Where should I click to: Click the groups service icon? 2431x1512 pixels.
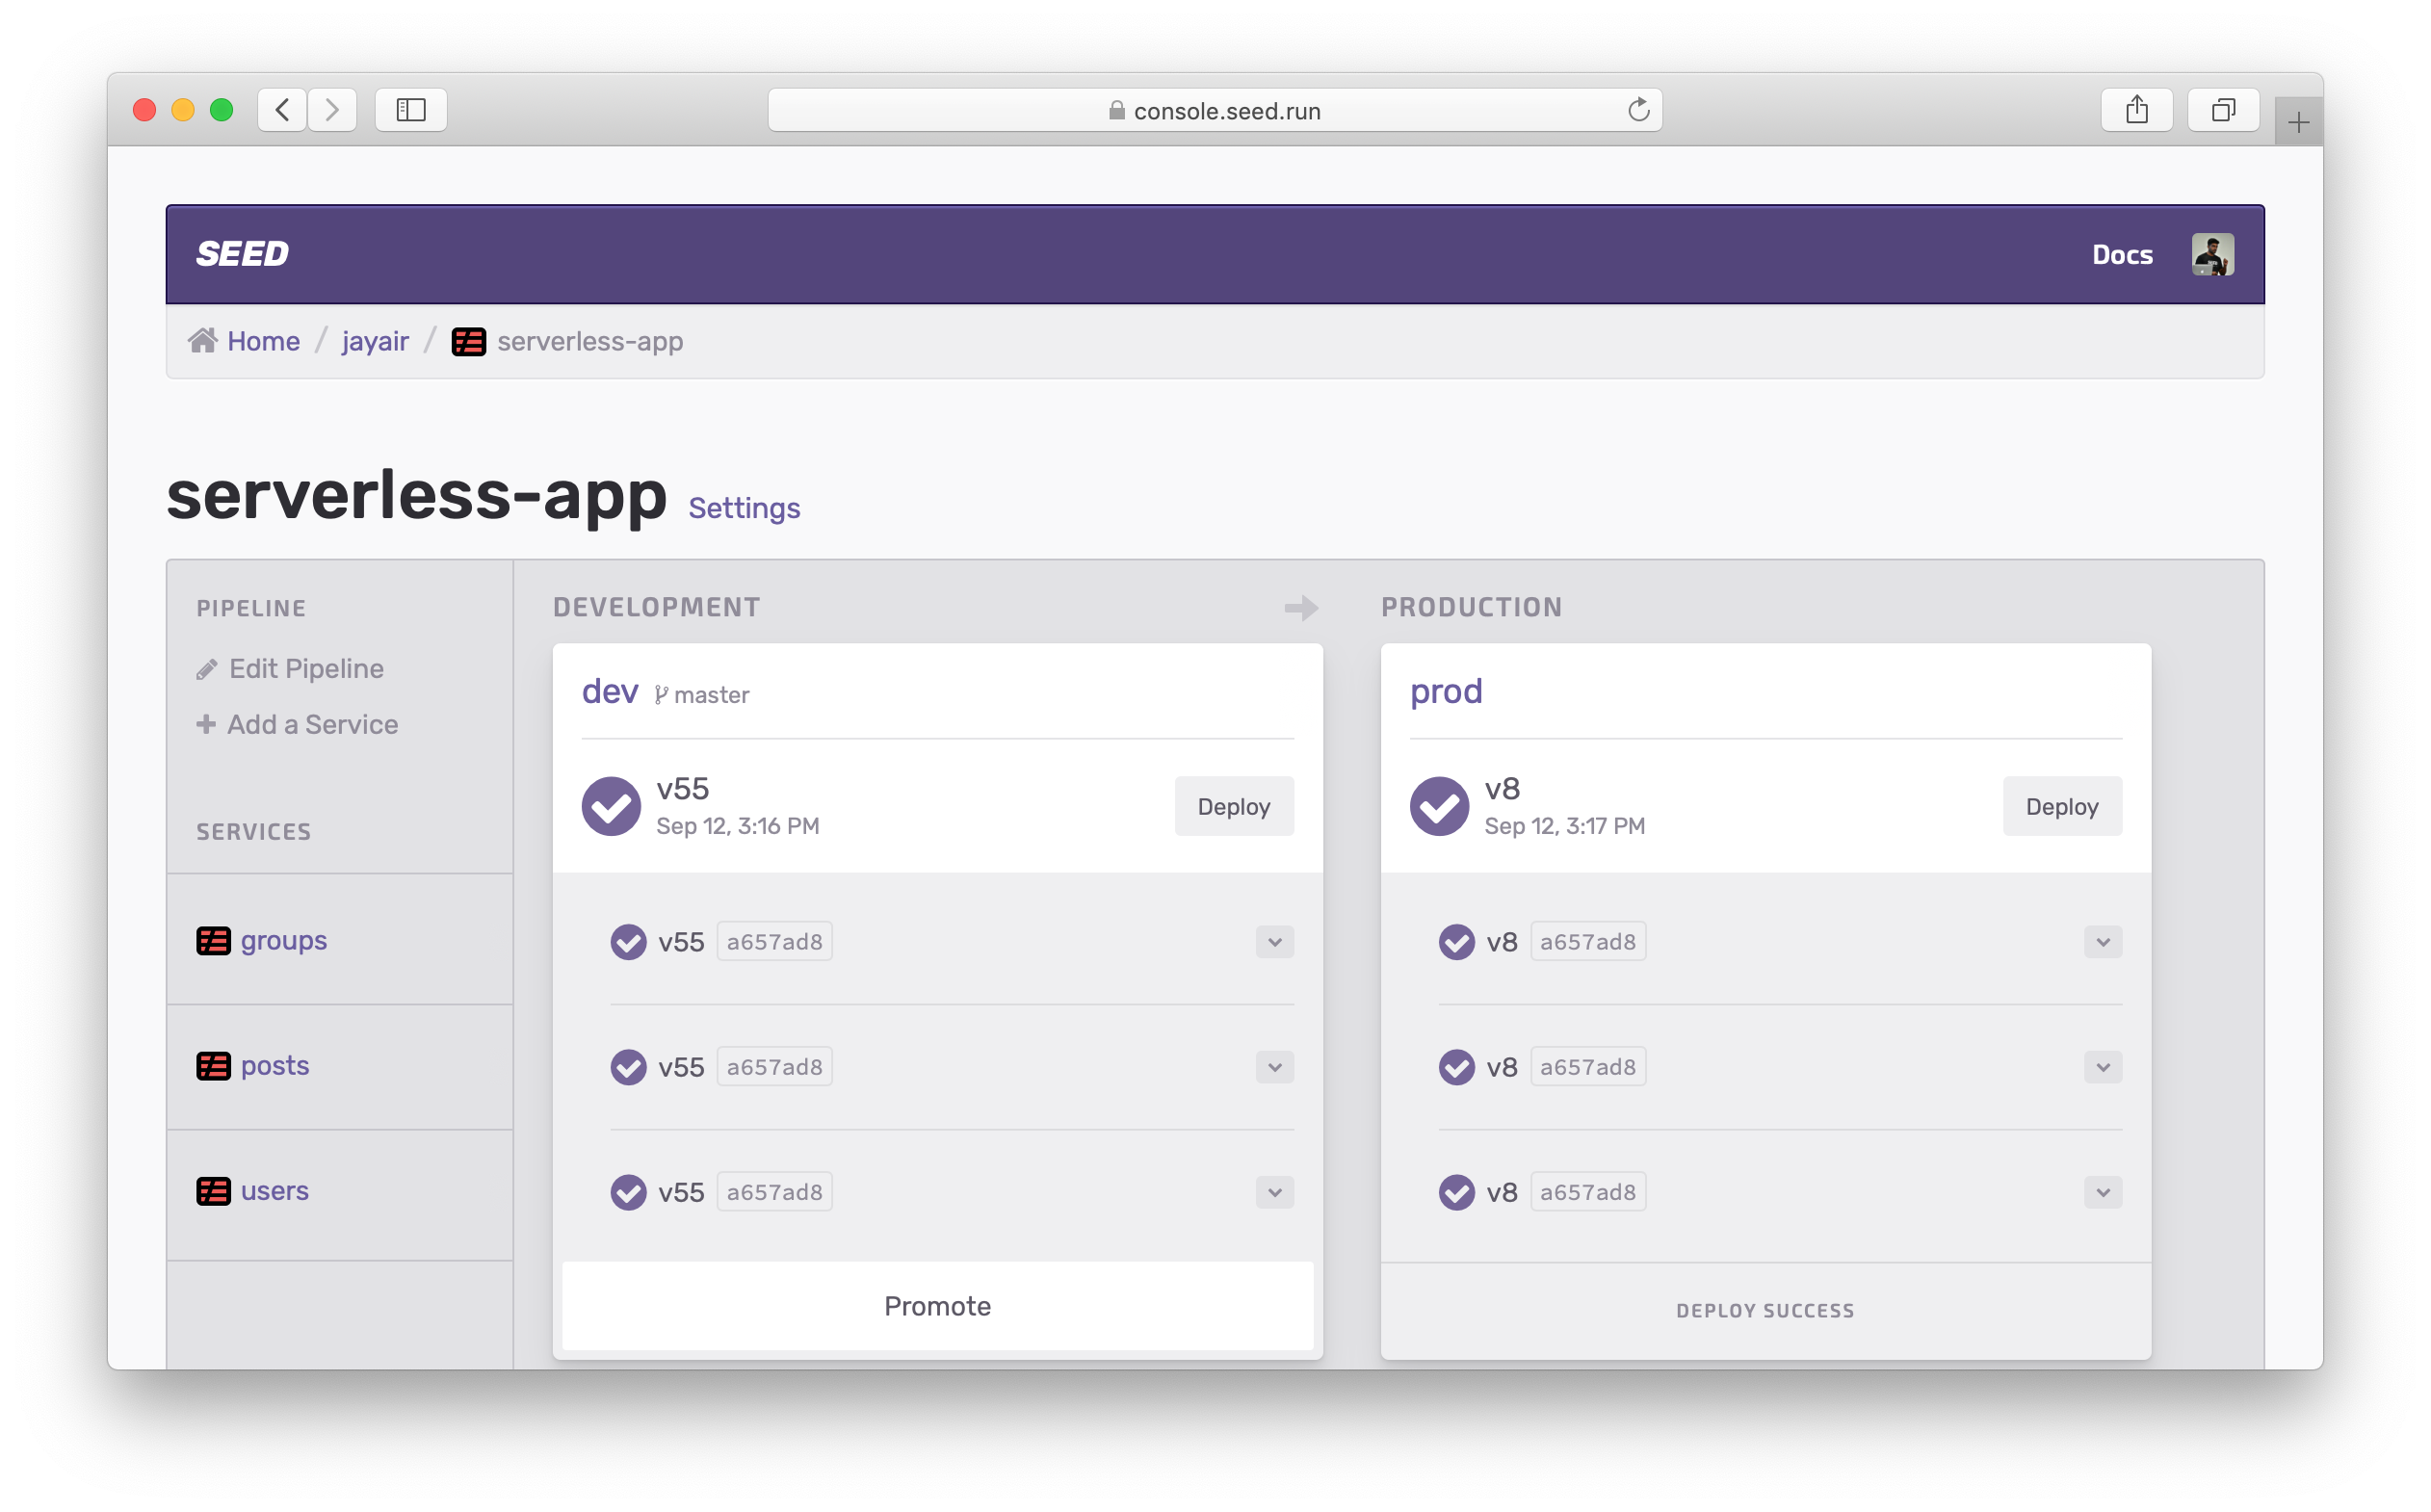(x=214, y=940)
